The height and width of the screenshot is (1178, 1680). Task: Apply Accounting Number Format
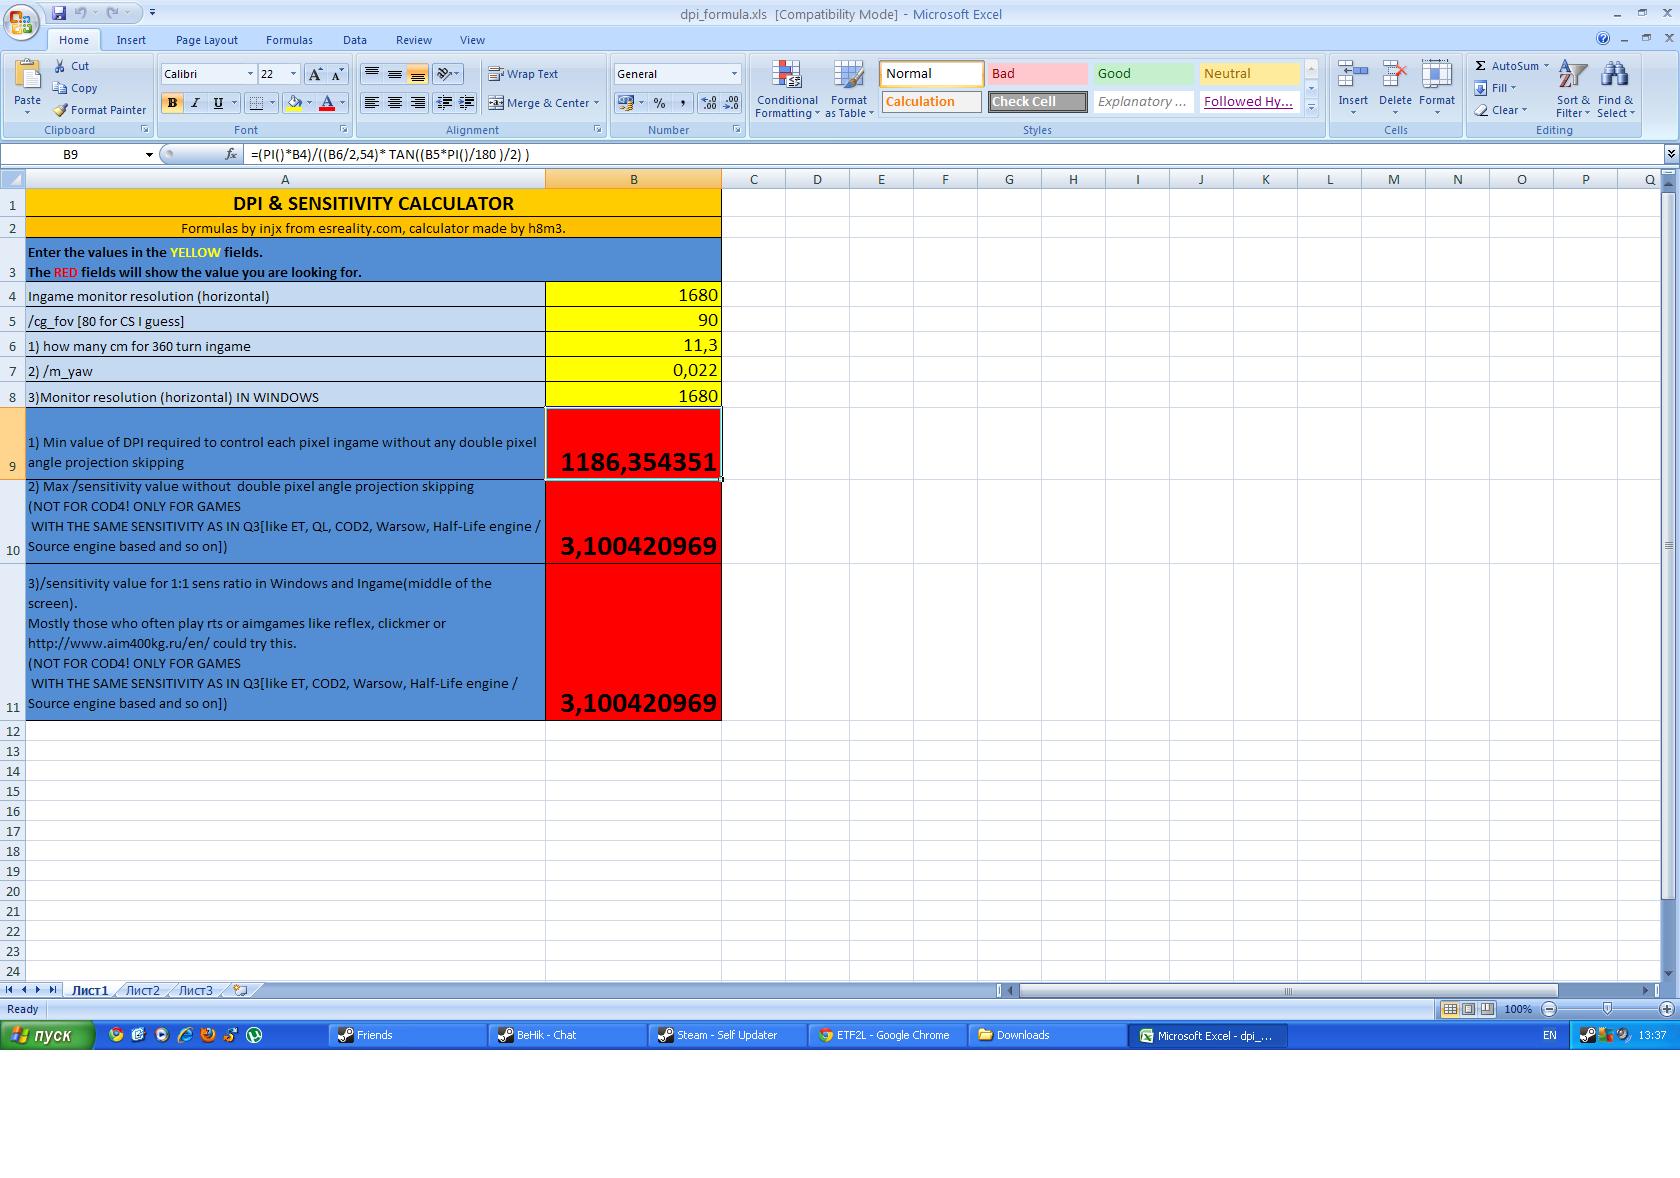(625, 103)
